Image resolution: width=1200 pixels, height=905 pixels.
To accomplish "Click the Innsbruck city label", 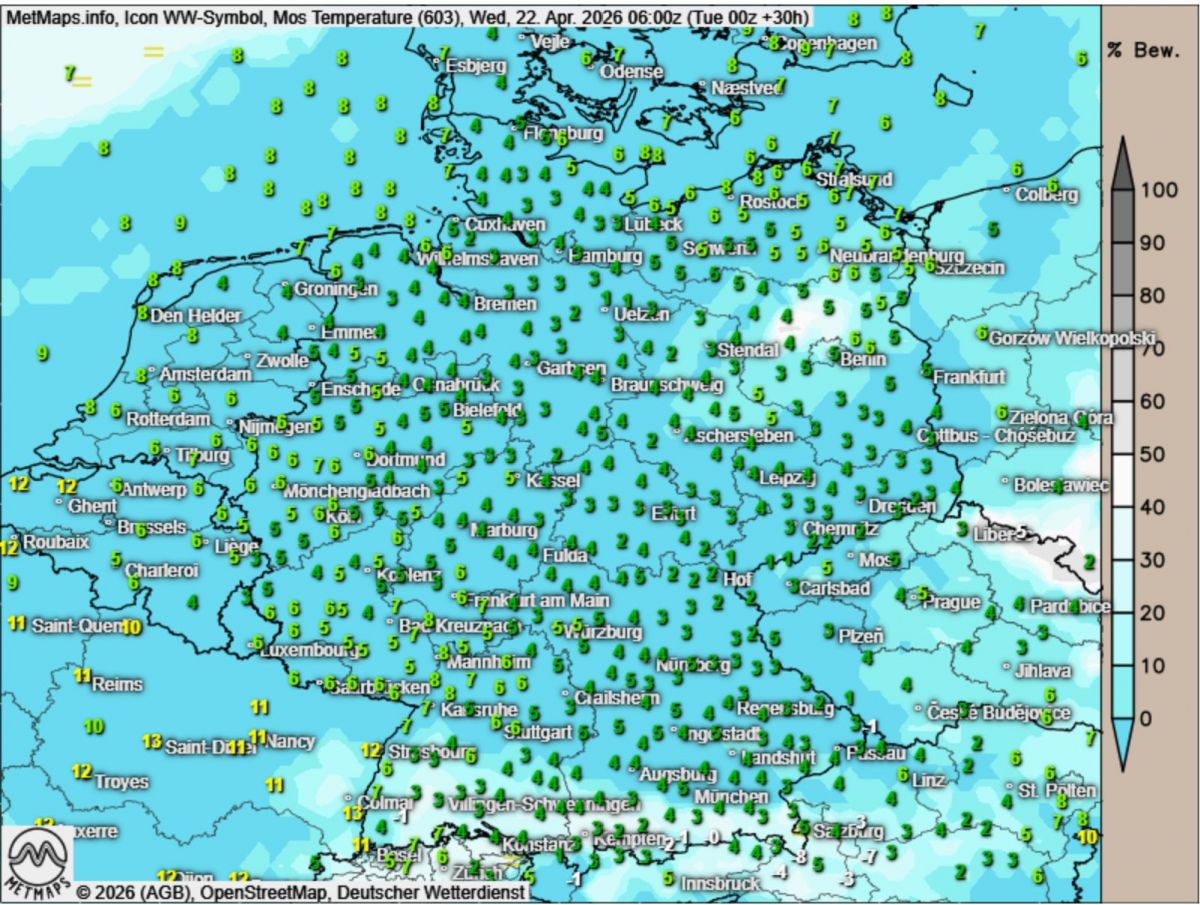I will 720,884.
